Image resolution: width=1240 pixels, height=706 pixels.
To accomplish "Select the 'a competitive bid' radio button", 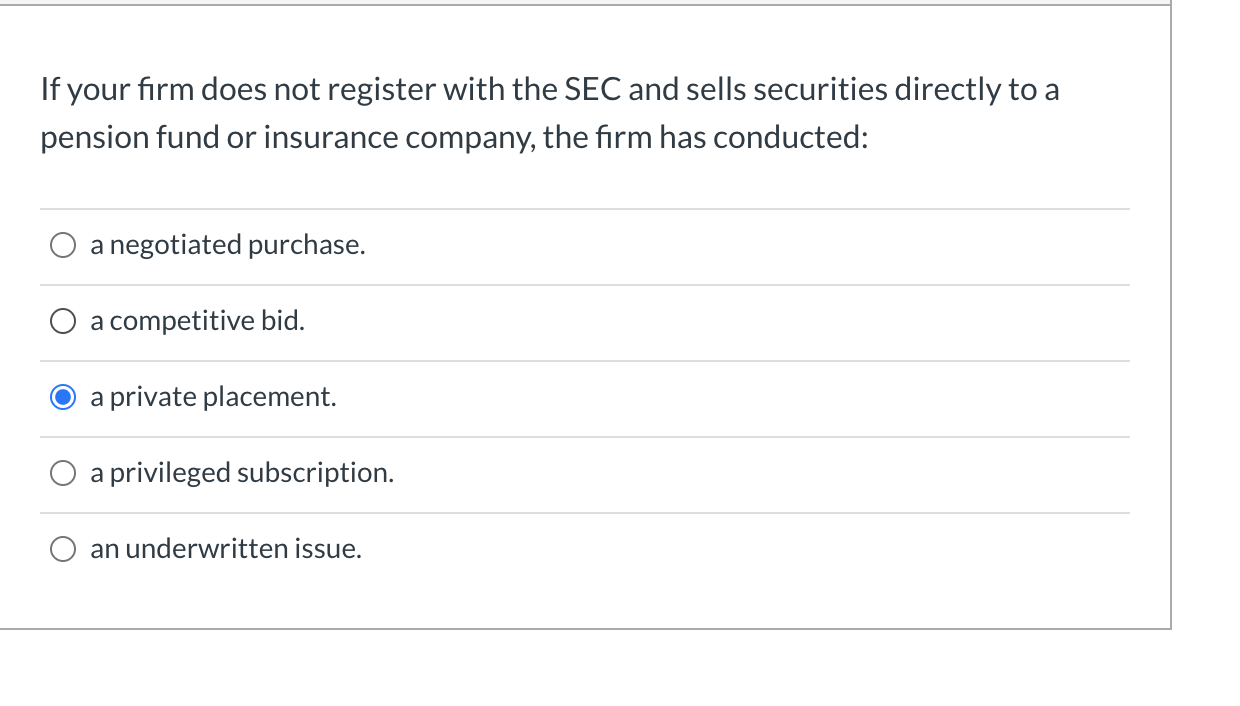I will click(62, 320).
